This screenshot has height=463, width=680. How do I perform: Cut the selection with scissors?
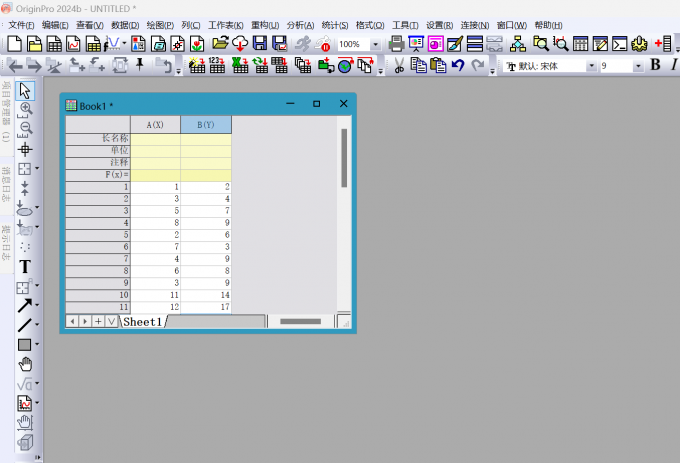pos(399,65)
